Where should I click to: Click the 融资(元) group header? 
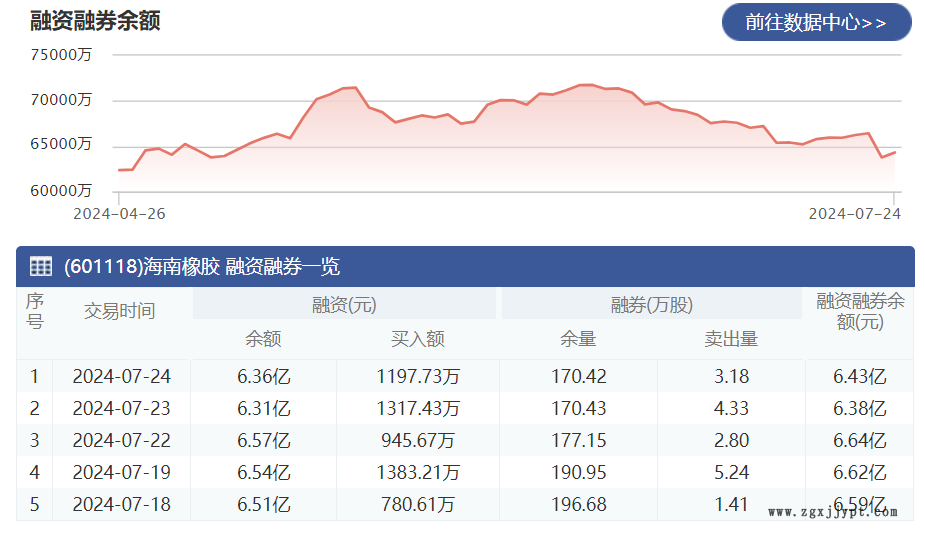344,305
